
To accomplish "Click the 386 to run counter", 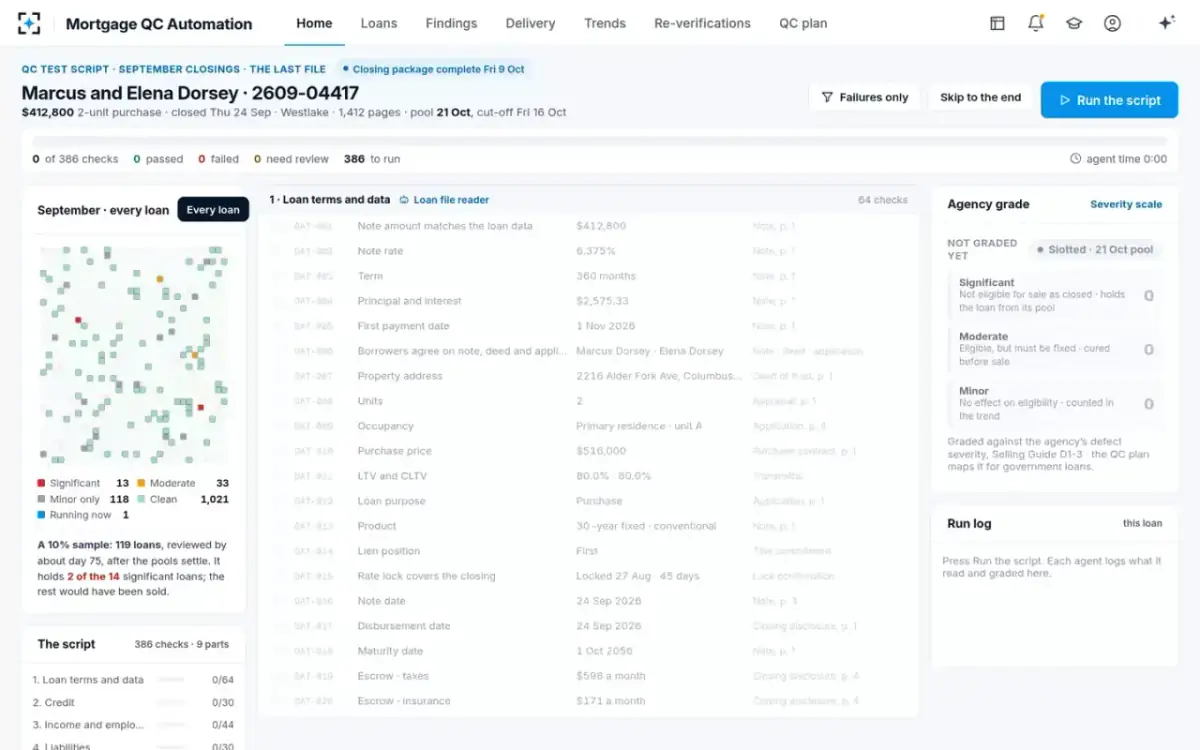I will (x=372, y=159).
